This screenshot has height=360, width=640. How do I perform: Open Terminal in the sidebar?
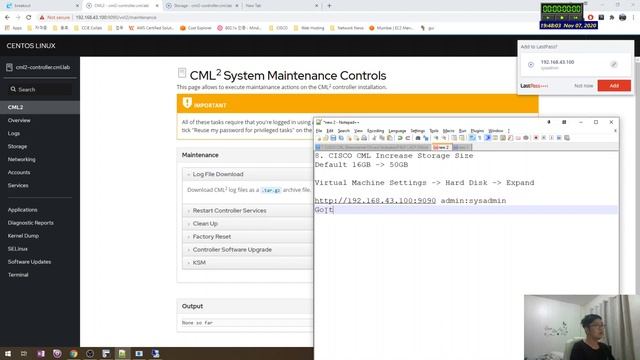[x=18, y=275]
